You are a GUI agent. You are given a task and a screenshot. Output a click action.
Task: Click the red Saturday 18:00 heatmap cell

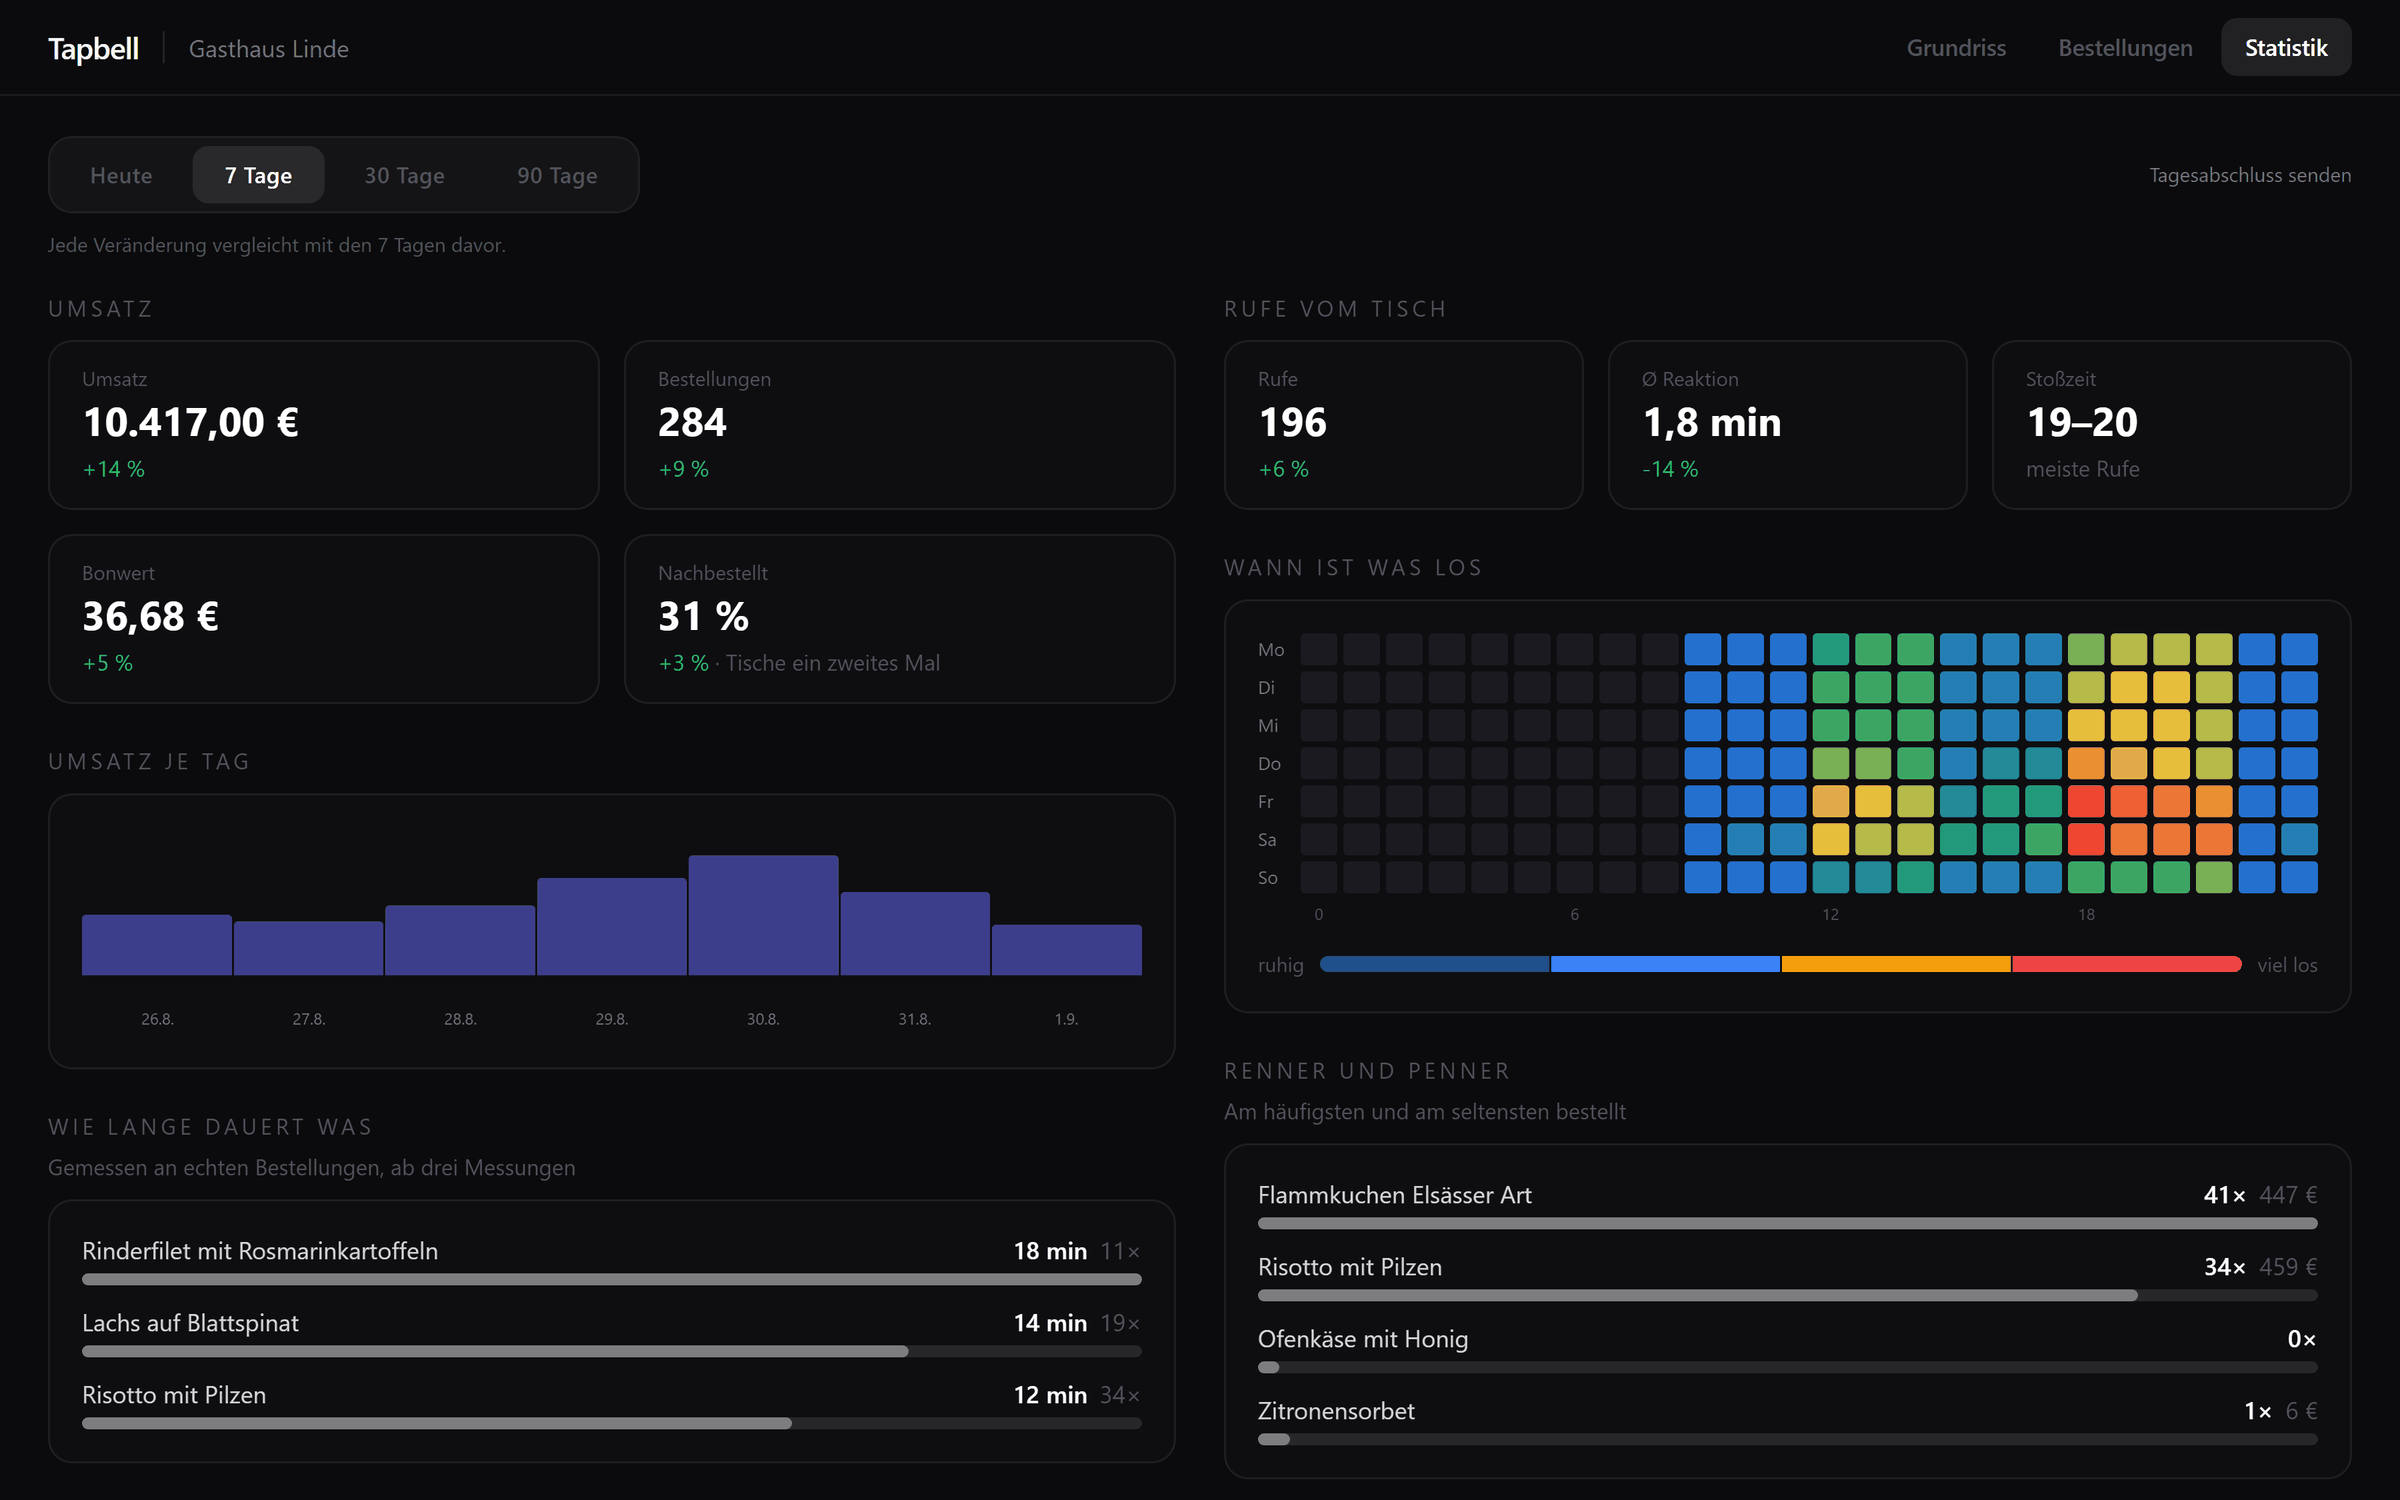click(2086, 839)
